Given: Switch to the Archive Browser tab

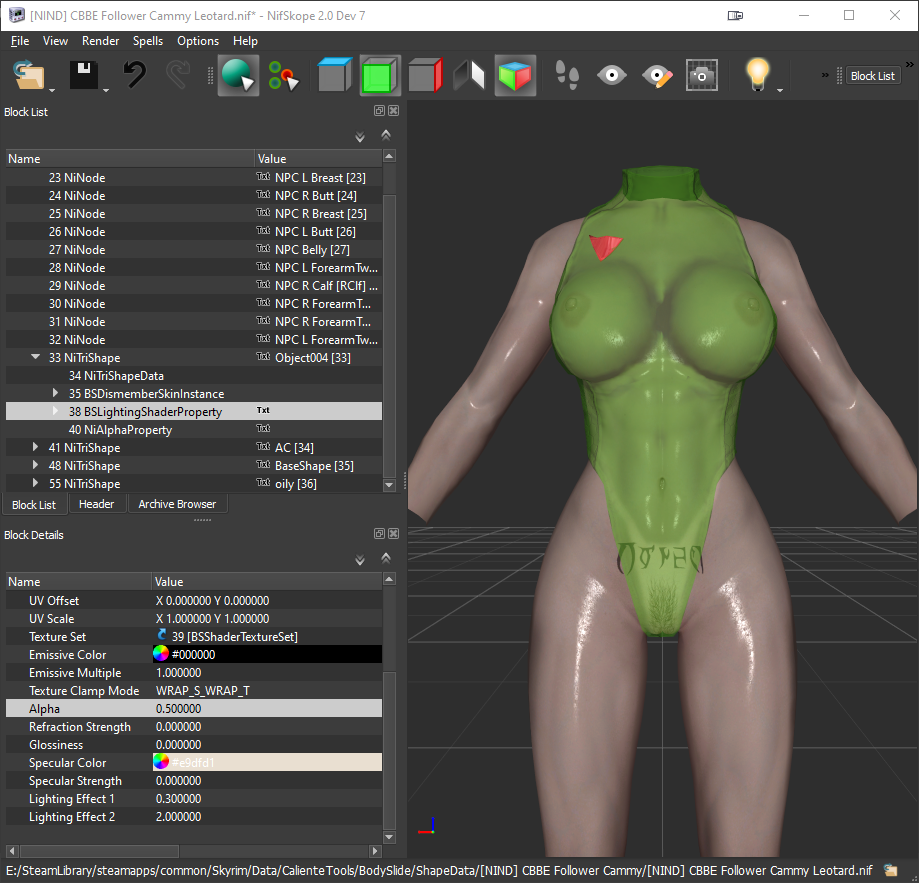Looking at the screenshot, I should pyautogui.click(x=177, y=504).
